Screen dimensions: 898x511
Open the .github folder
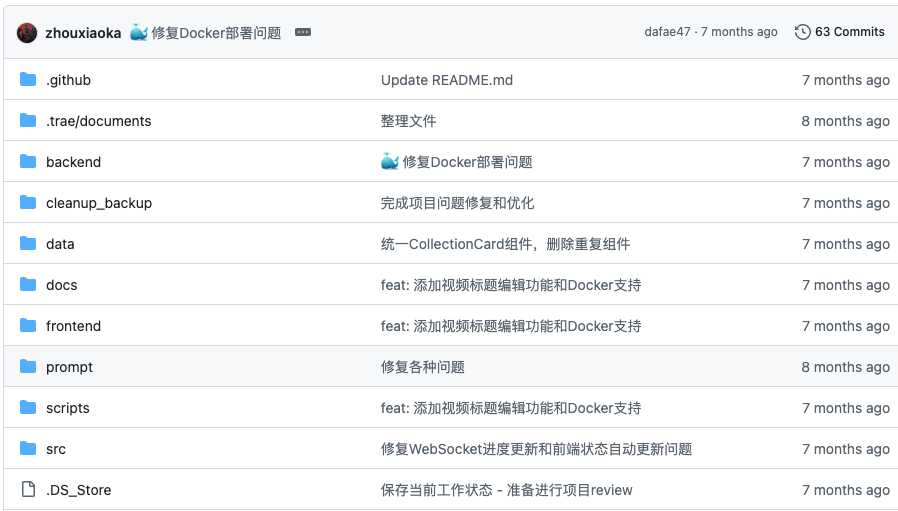click(x=68, y=80)
